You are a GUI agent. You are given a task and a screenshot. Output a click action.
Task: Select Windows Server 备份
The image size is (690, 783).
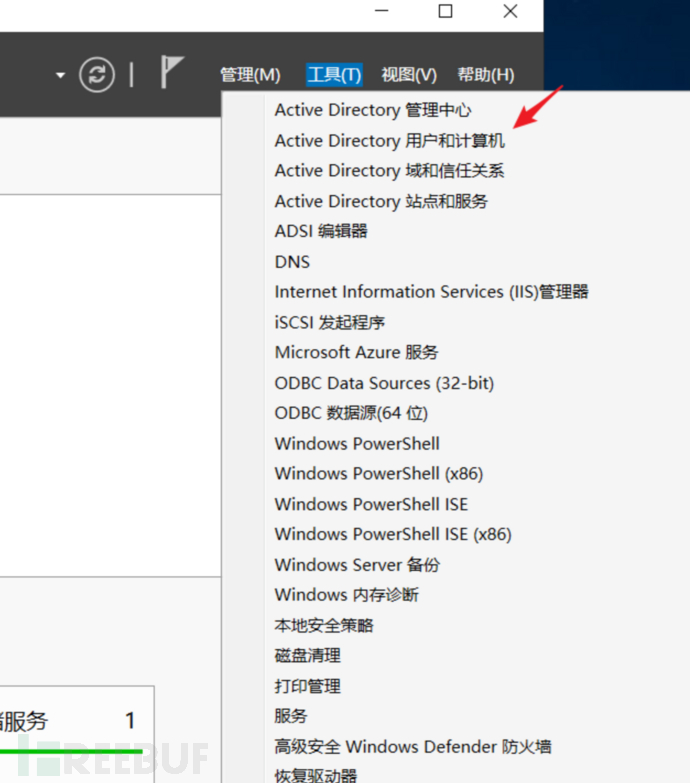click(x=357, y=565)
